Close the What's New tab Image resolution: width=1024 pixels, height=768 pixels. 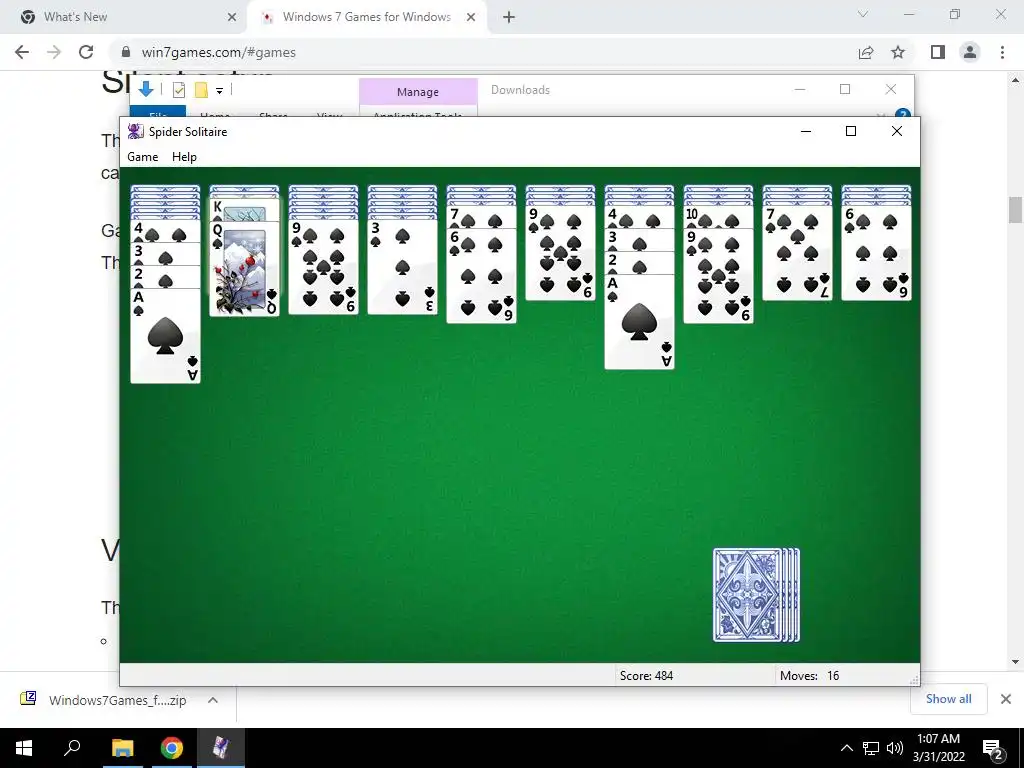232,17
